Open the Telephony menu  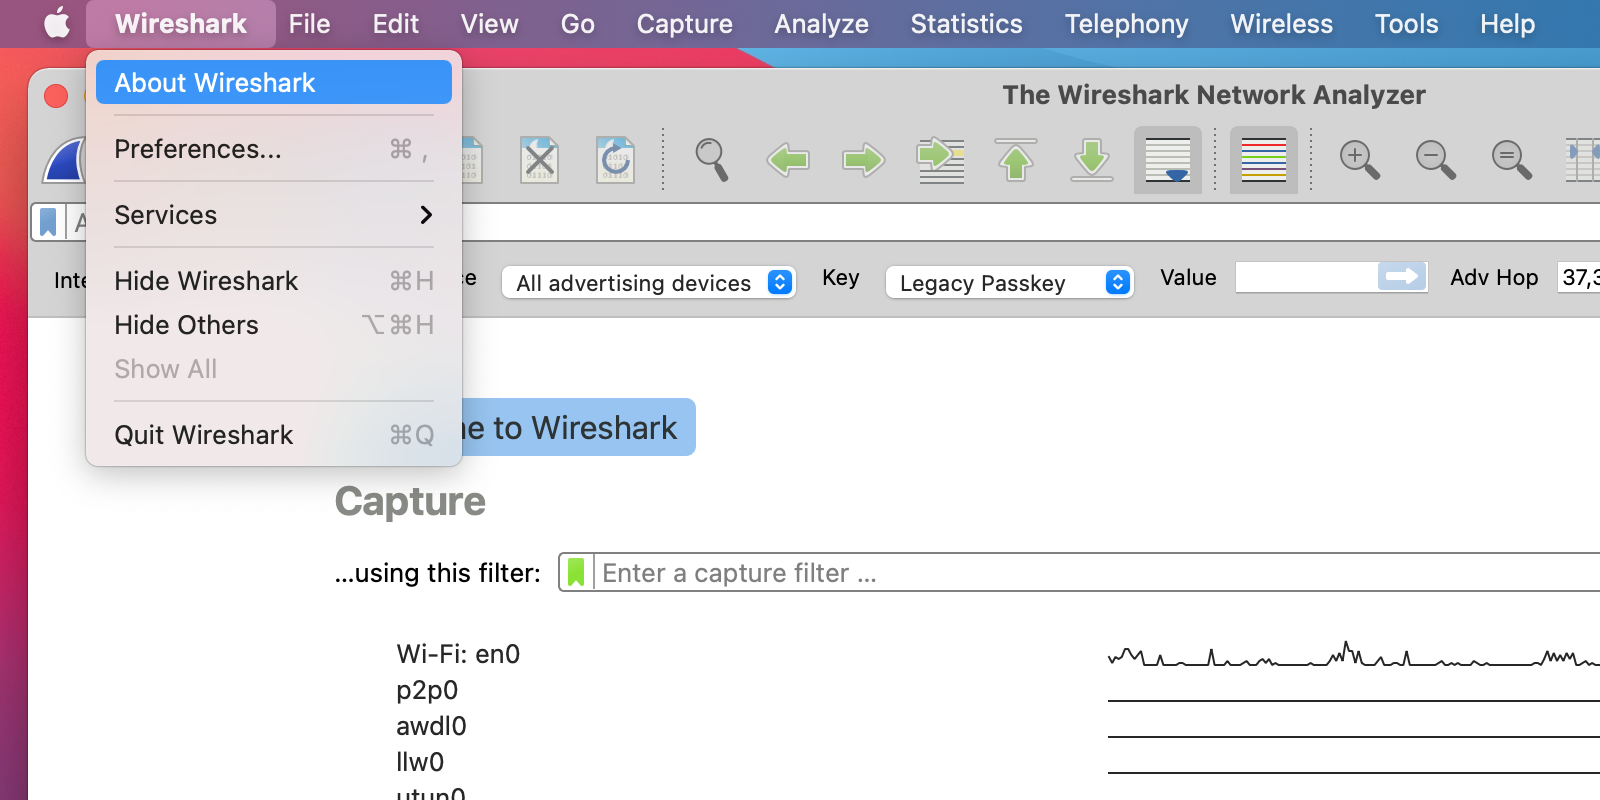(x=1127, y=24)
